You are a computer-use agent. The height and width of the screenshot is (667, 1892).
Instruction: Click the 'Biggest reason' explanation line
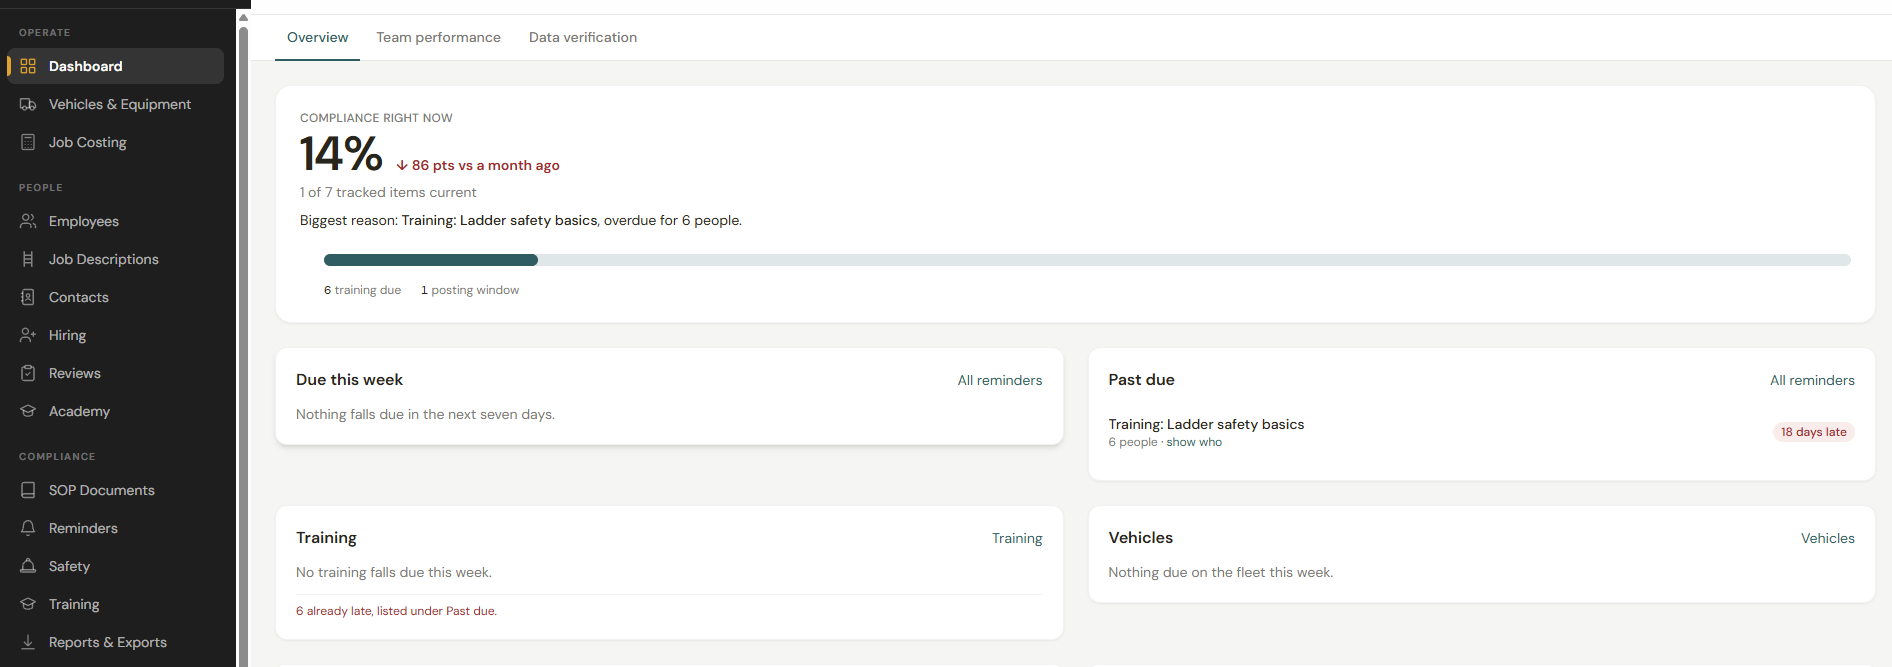tap(521, 220)
